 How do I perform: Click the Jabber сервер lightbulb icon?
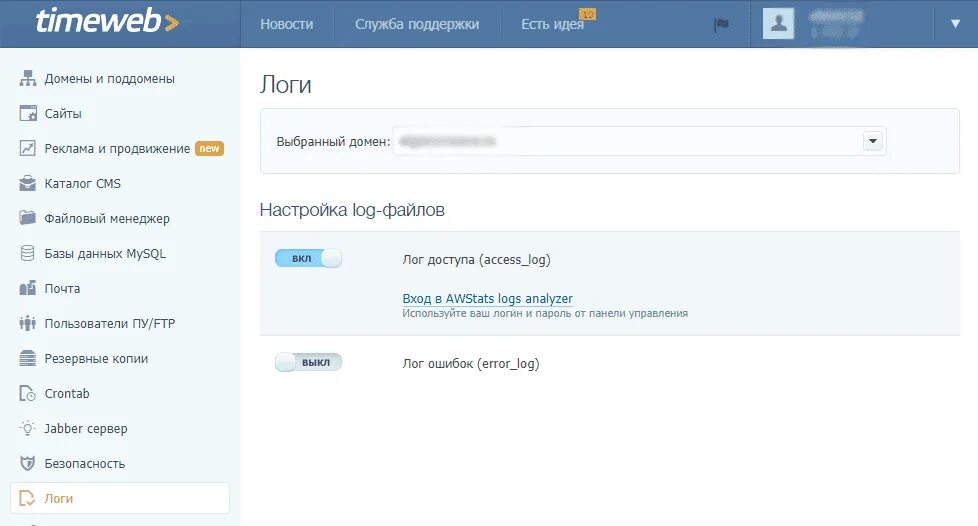coord(27,428)
